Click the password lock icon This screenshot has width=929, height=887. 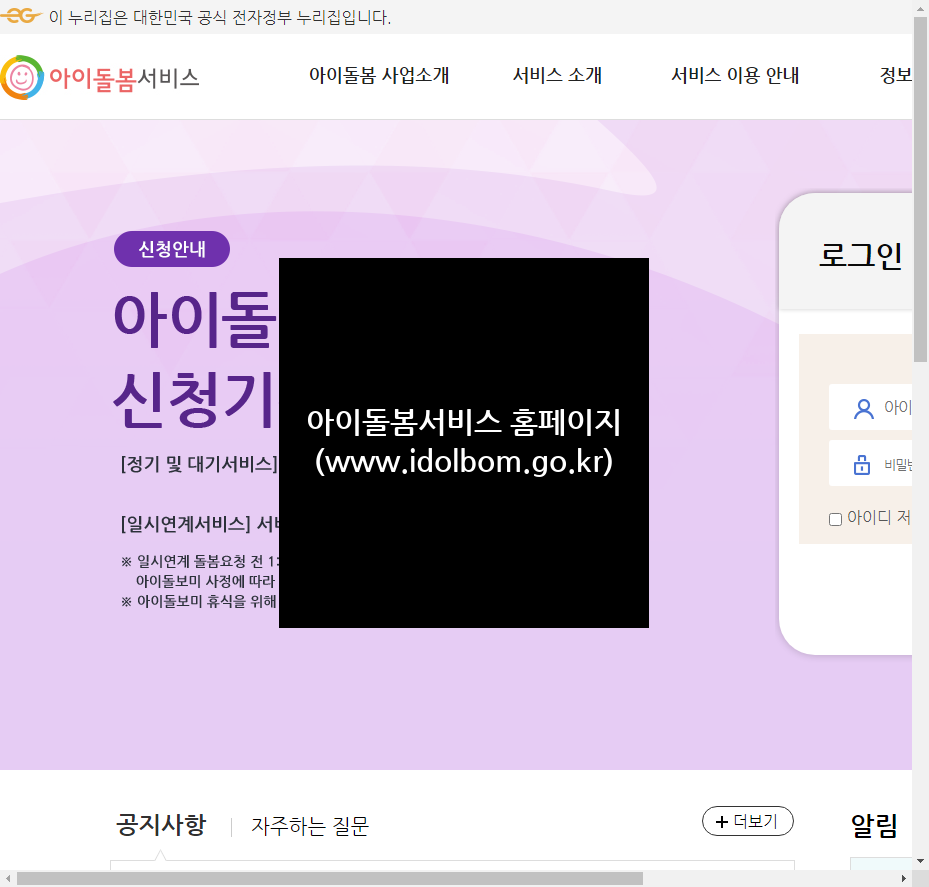click(862, 464)
